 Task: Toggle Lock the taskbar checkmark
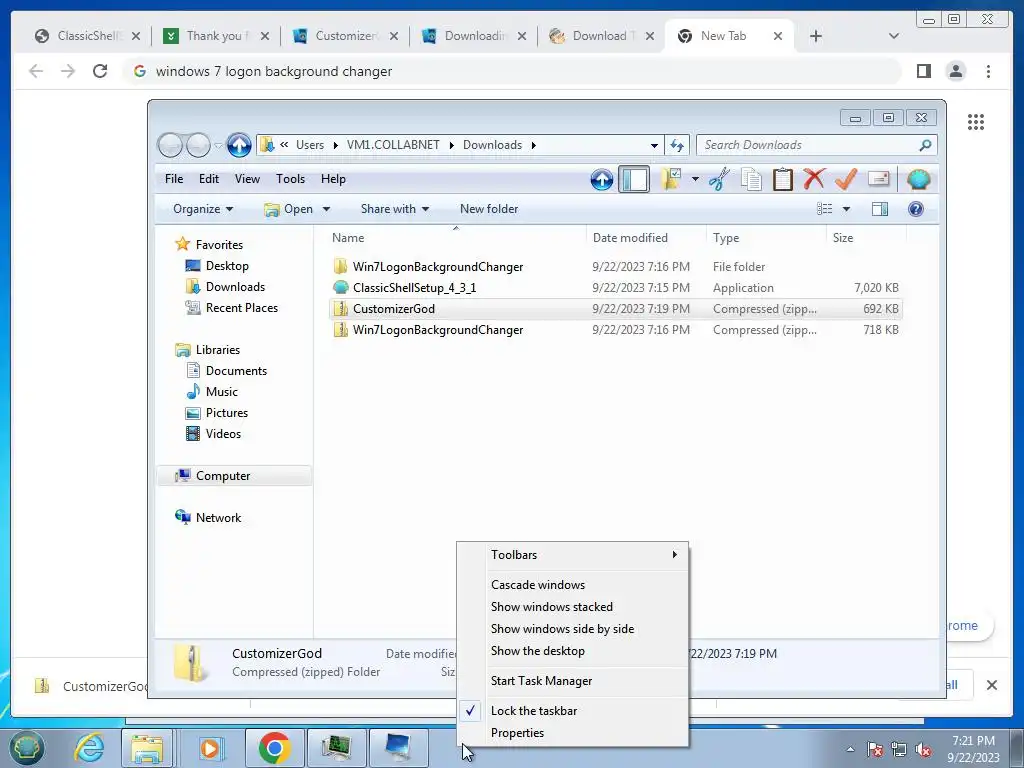point(471,711)
